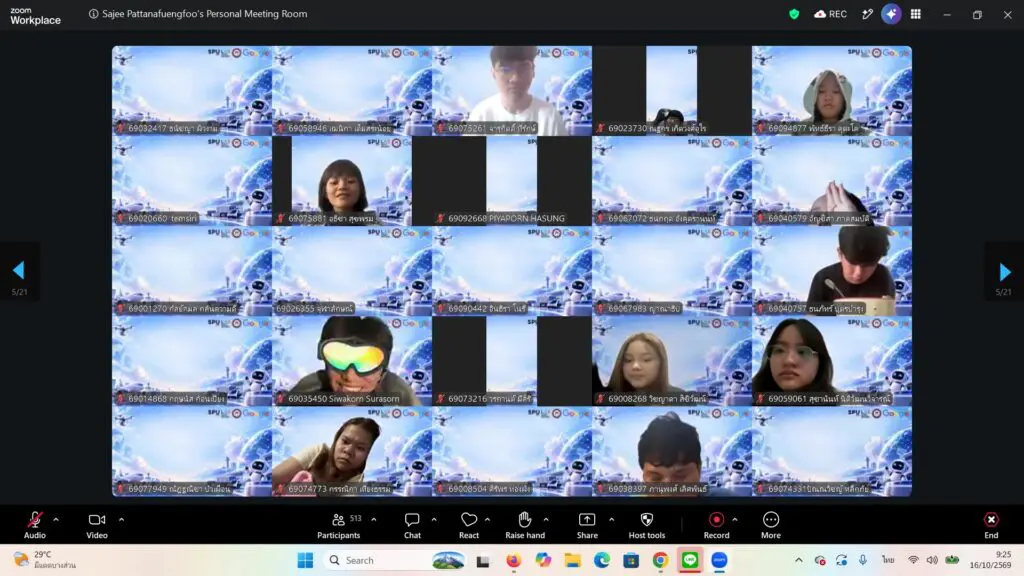Change the layout with the grid view icon
Image resolution: width=1024 pixels, height=576 pixels.
tap(916, 14)
